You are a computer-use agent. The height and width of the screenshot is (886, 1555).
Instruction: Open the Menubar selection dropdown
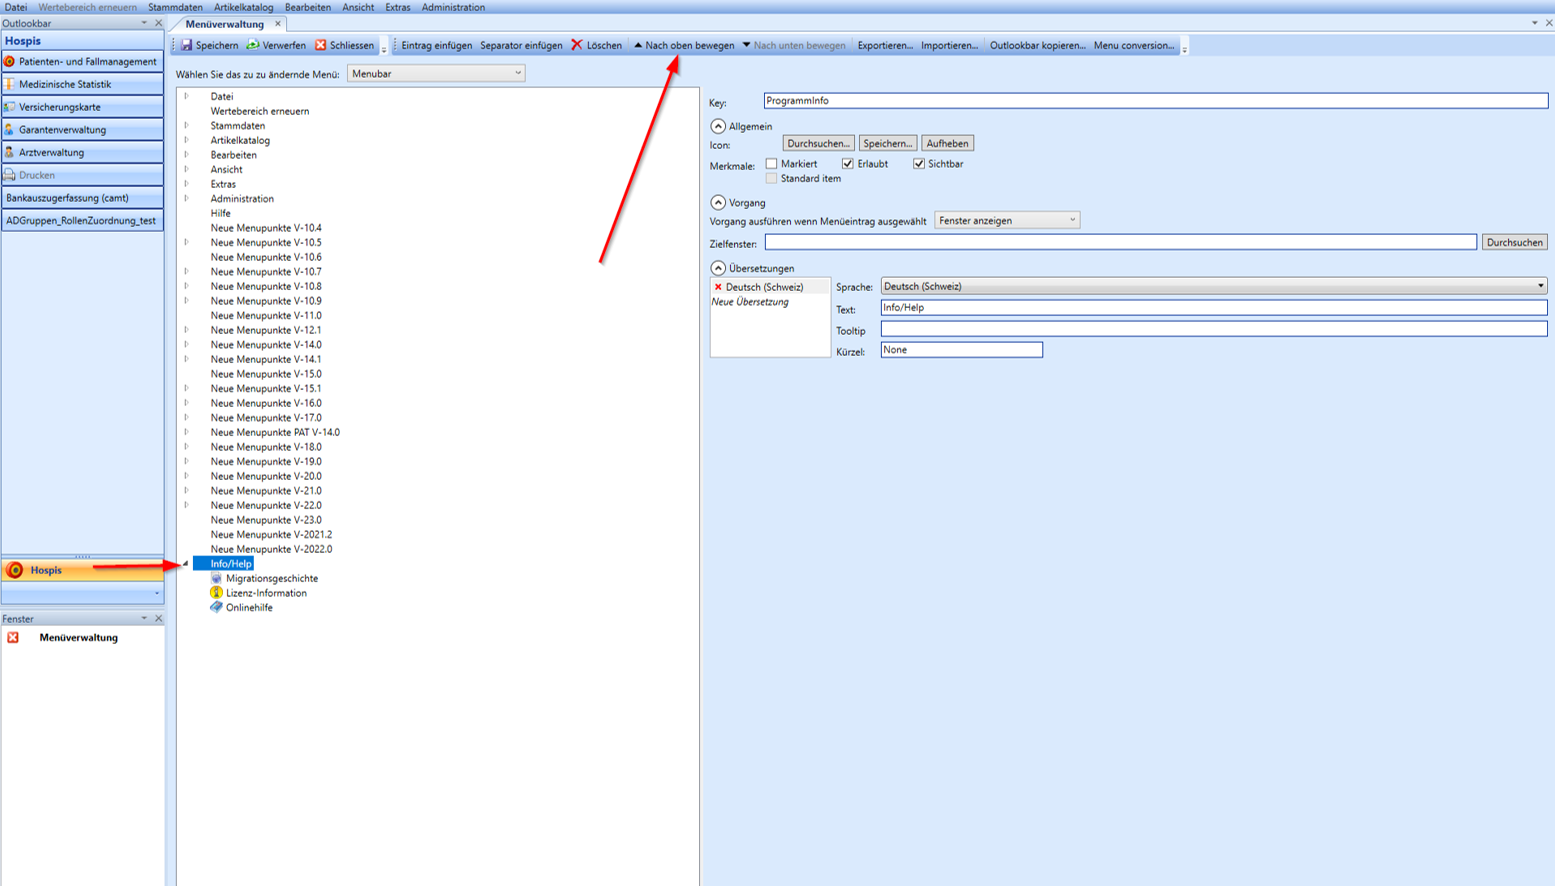coord(436,73)
